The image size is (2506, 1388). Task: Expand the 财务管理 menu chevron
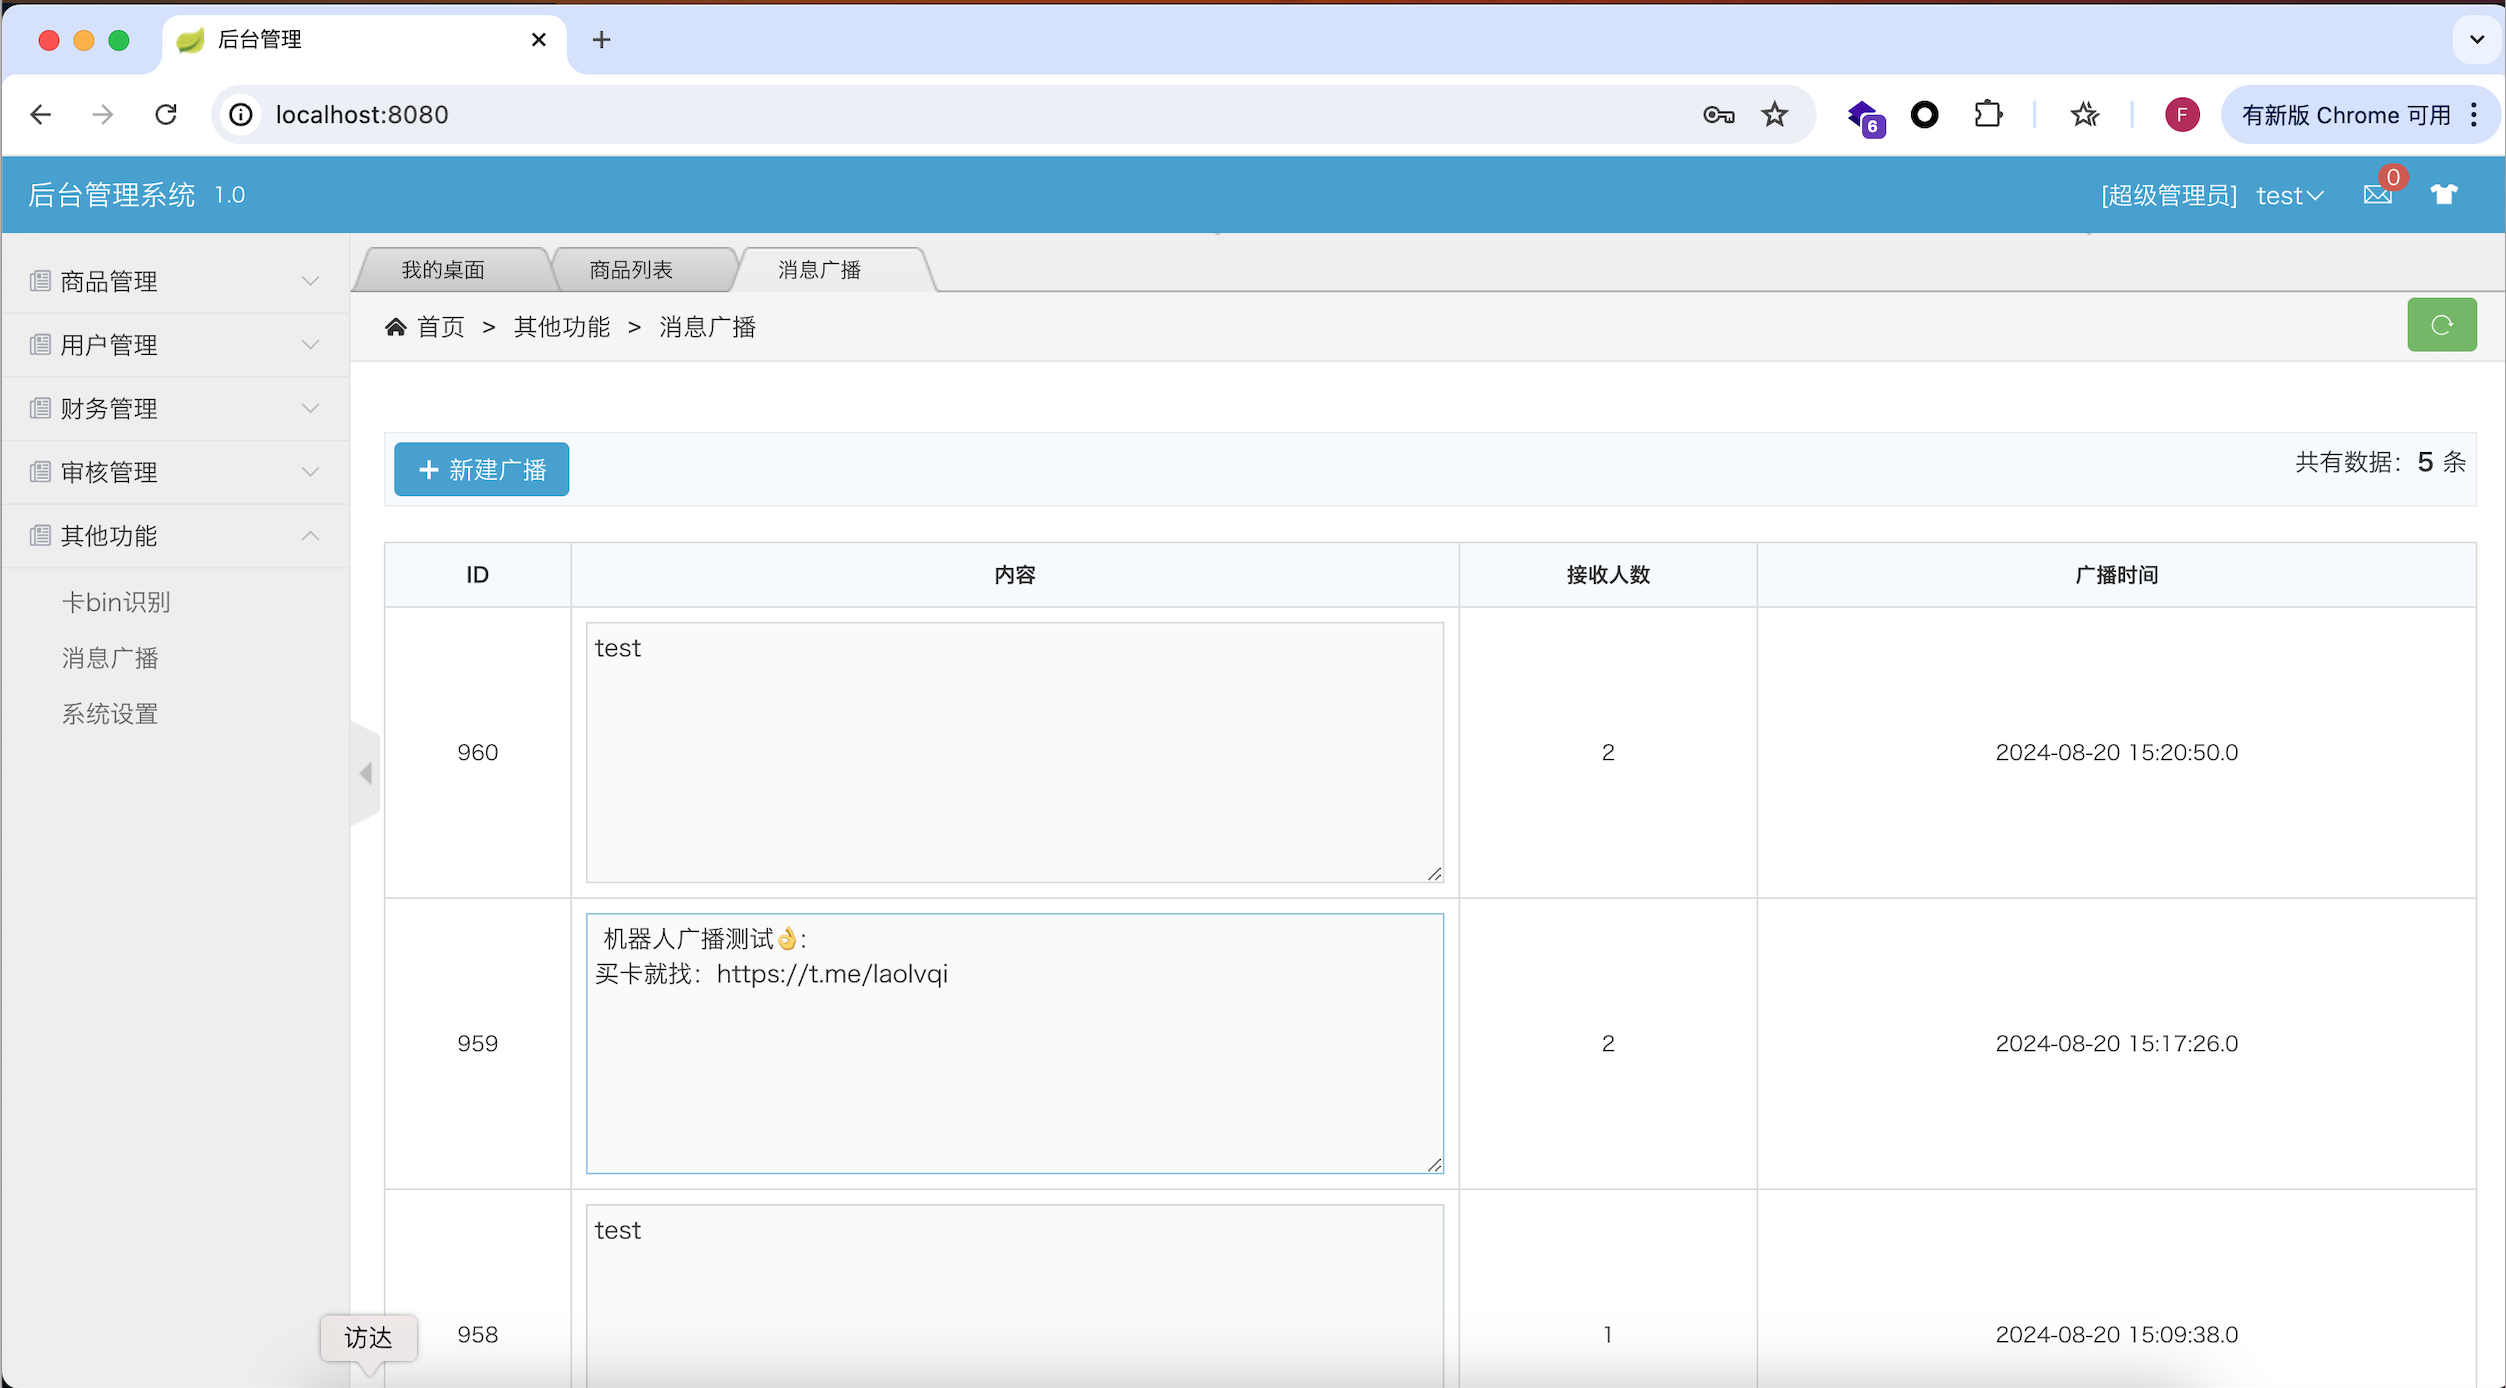tap(311, 408)
